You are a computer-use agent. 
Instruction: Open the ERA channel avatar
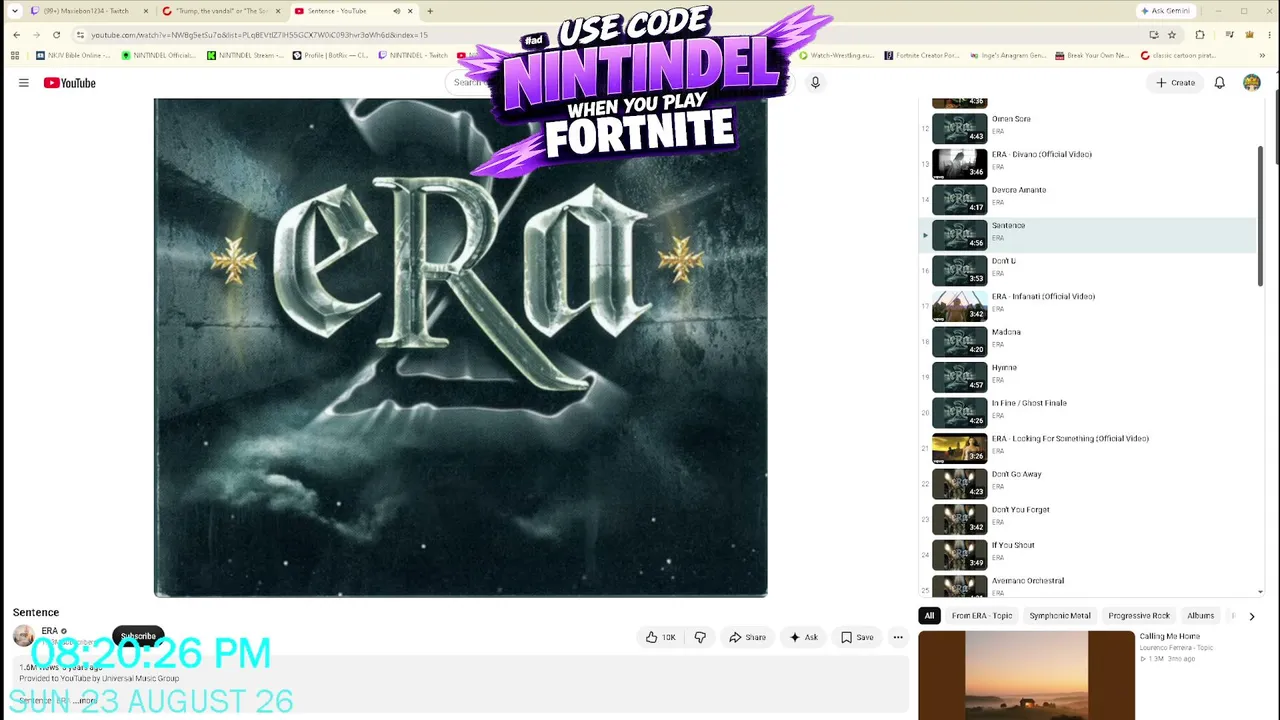[23, 636]
